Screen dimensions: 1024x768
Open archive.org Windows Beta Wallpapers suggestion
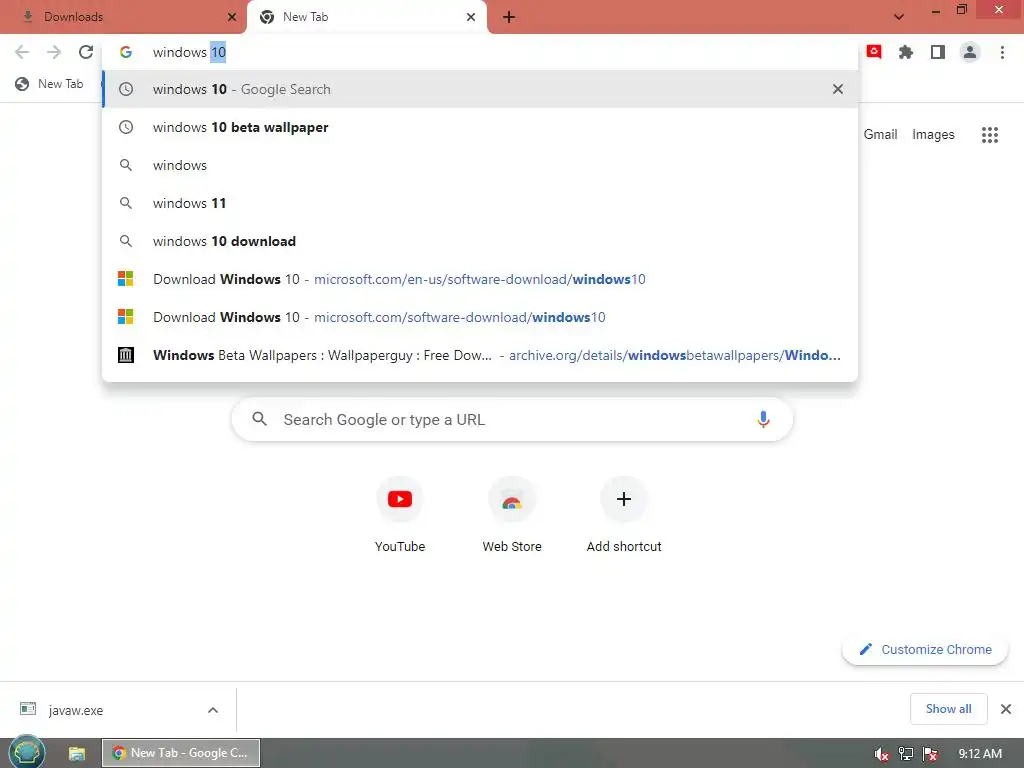pyautogui.click(x=480, y=355)
